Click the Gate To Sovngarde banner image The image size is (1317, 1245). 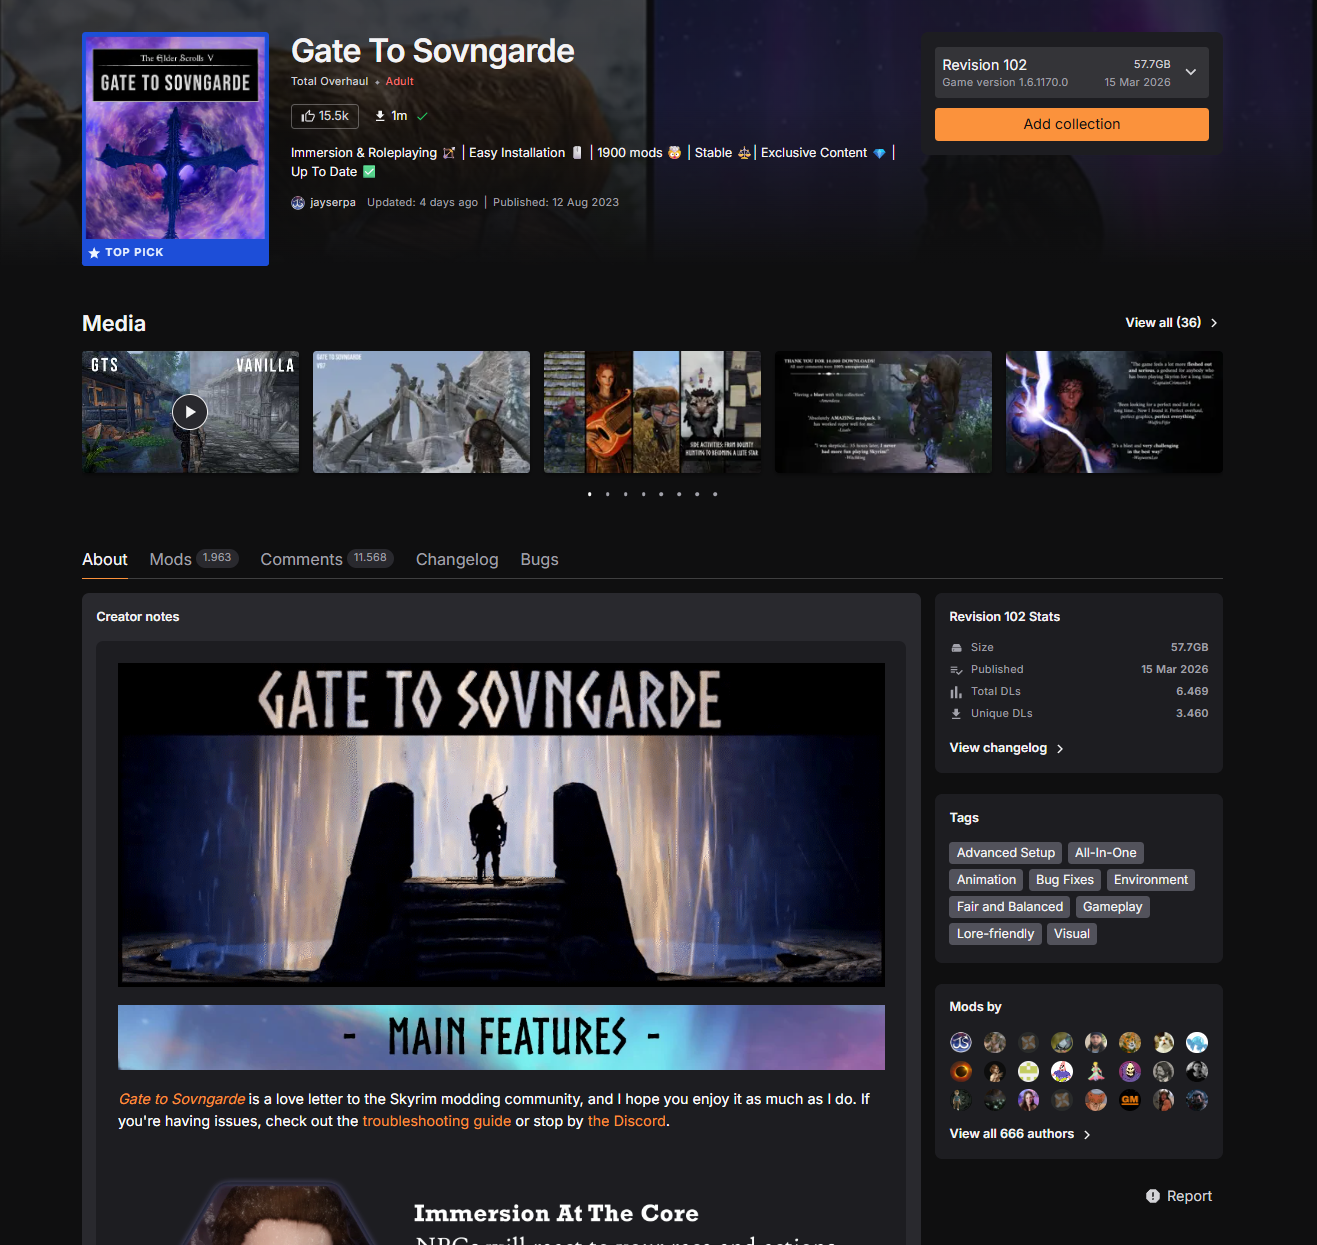[501, 825]
